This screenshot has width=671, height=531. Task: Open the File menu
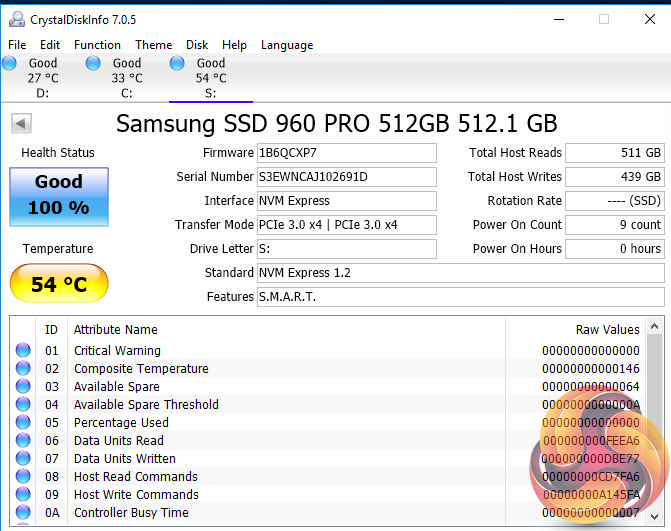[17, 45]
